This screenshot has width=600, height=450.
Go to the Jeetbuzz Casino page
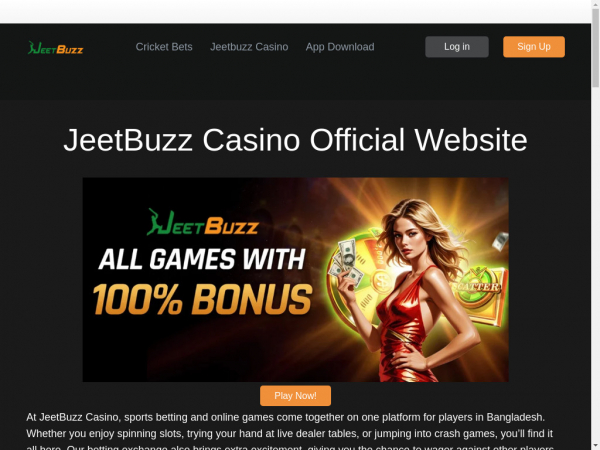(x=249, y=47)
